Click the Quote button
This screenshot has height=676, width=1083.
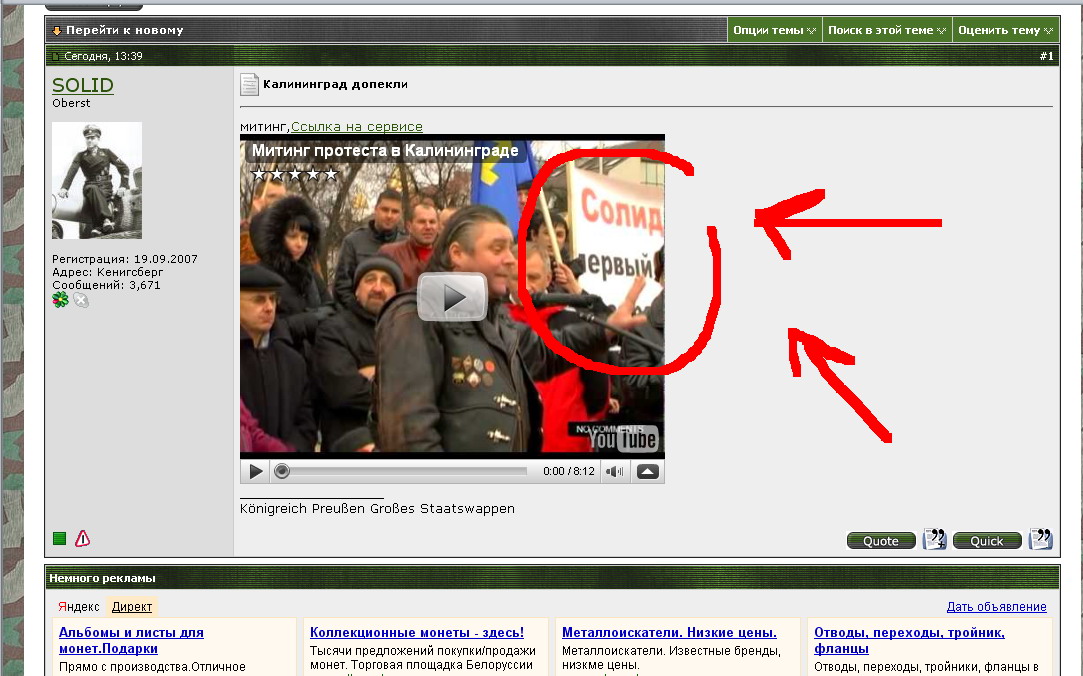pos(881,541)
